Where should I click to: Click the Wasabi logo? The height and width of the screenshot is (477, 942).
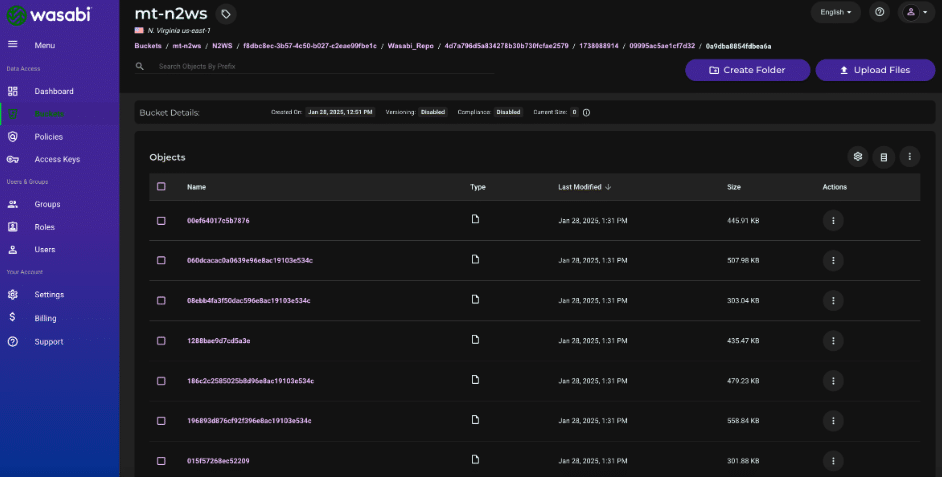[x=49, y=14]
